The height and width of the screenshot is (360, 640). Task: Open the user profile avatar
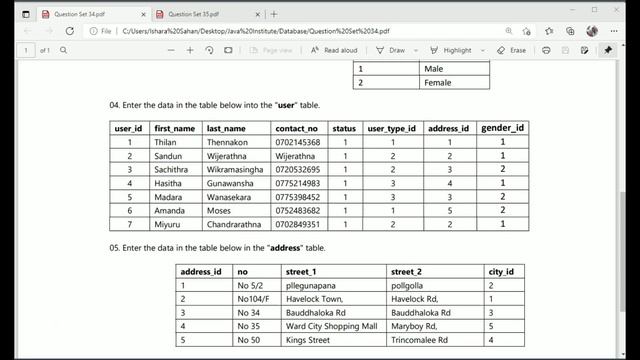[592, 31]
